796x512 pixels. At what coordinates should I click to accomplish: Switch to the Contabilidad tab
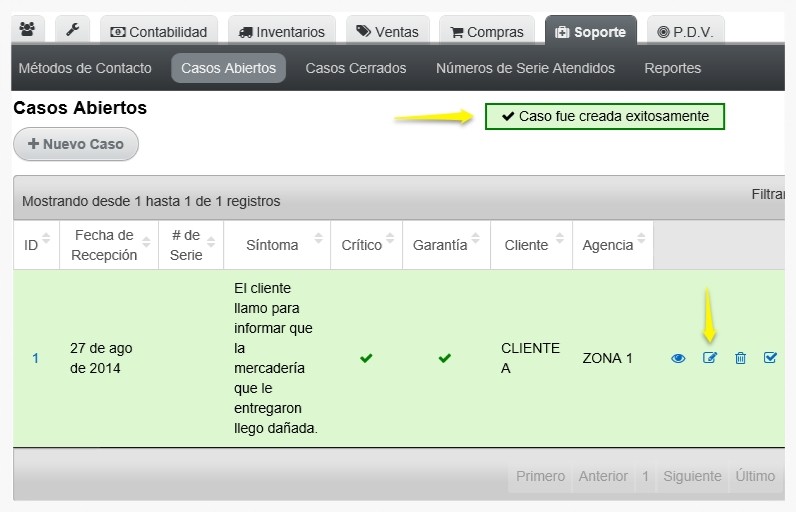(159, 30)
